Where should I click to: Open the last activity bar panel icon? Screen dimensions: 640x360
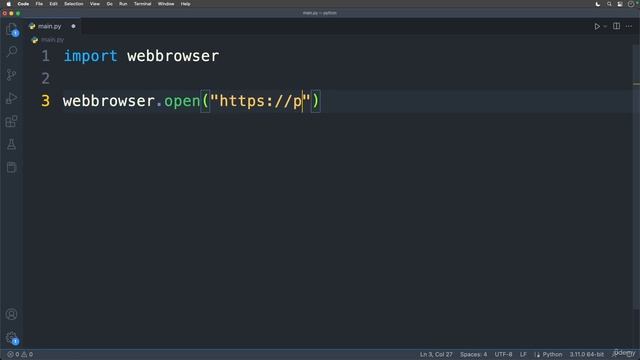coord(11,167)
